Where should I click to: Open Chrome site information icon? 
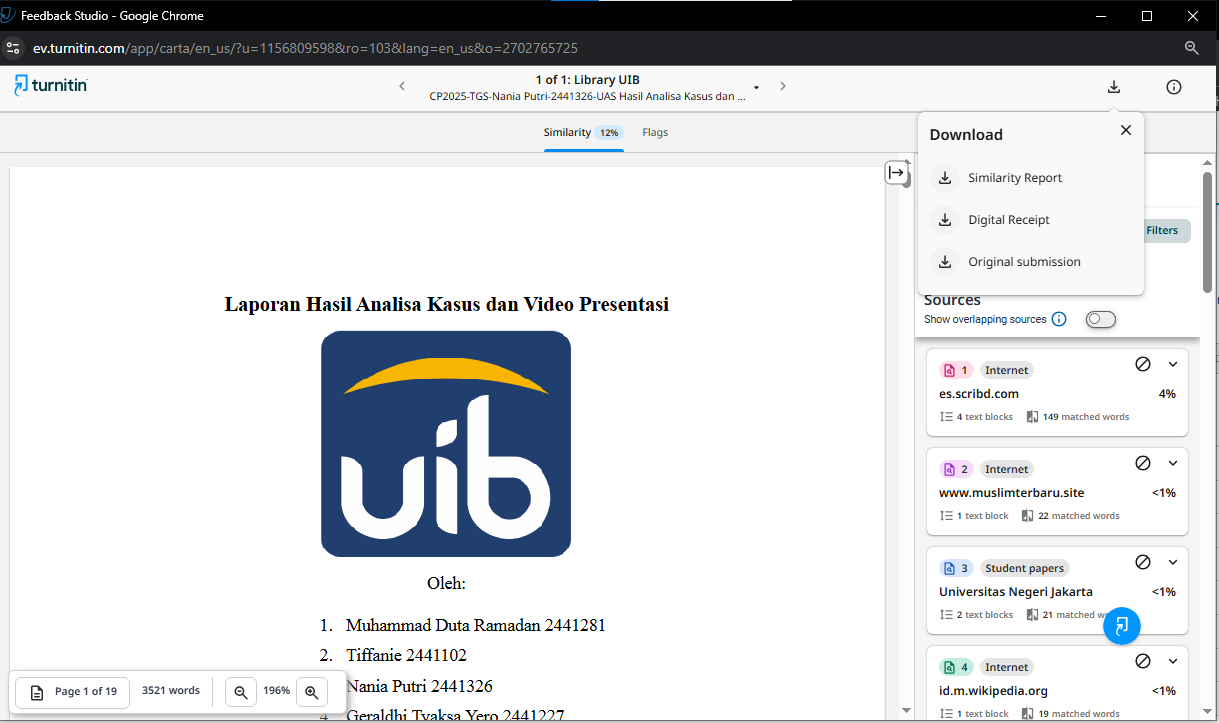[13, 48]
